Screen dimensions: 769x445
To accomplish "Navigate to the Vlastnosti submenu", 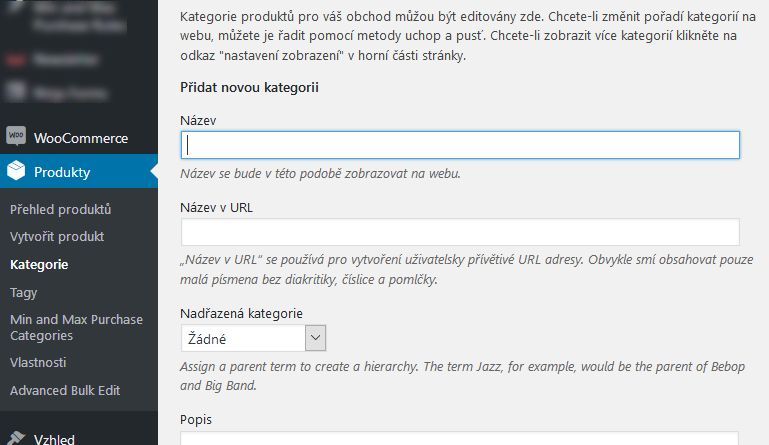I will pos(38,363).
